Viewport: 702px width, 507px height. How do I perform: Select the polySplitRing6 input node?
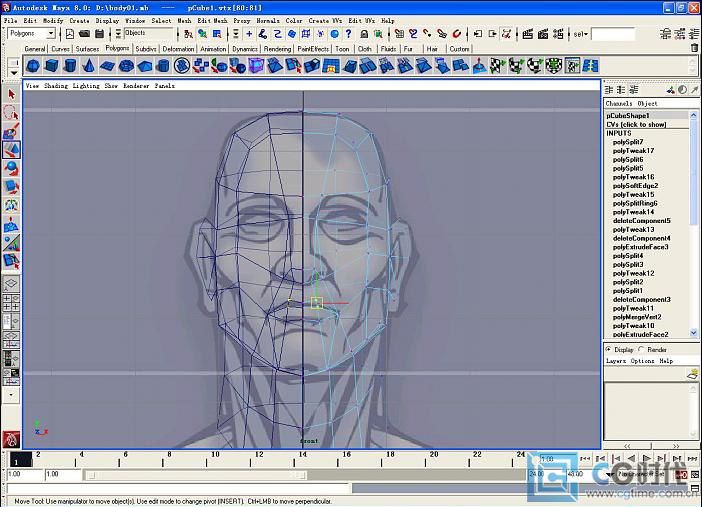coord(635,203)
